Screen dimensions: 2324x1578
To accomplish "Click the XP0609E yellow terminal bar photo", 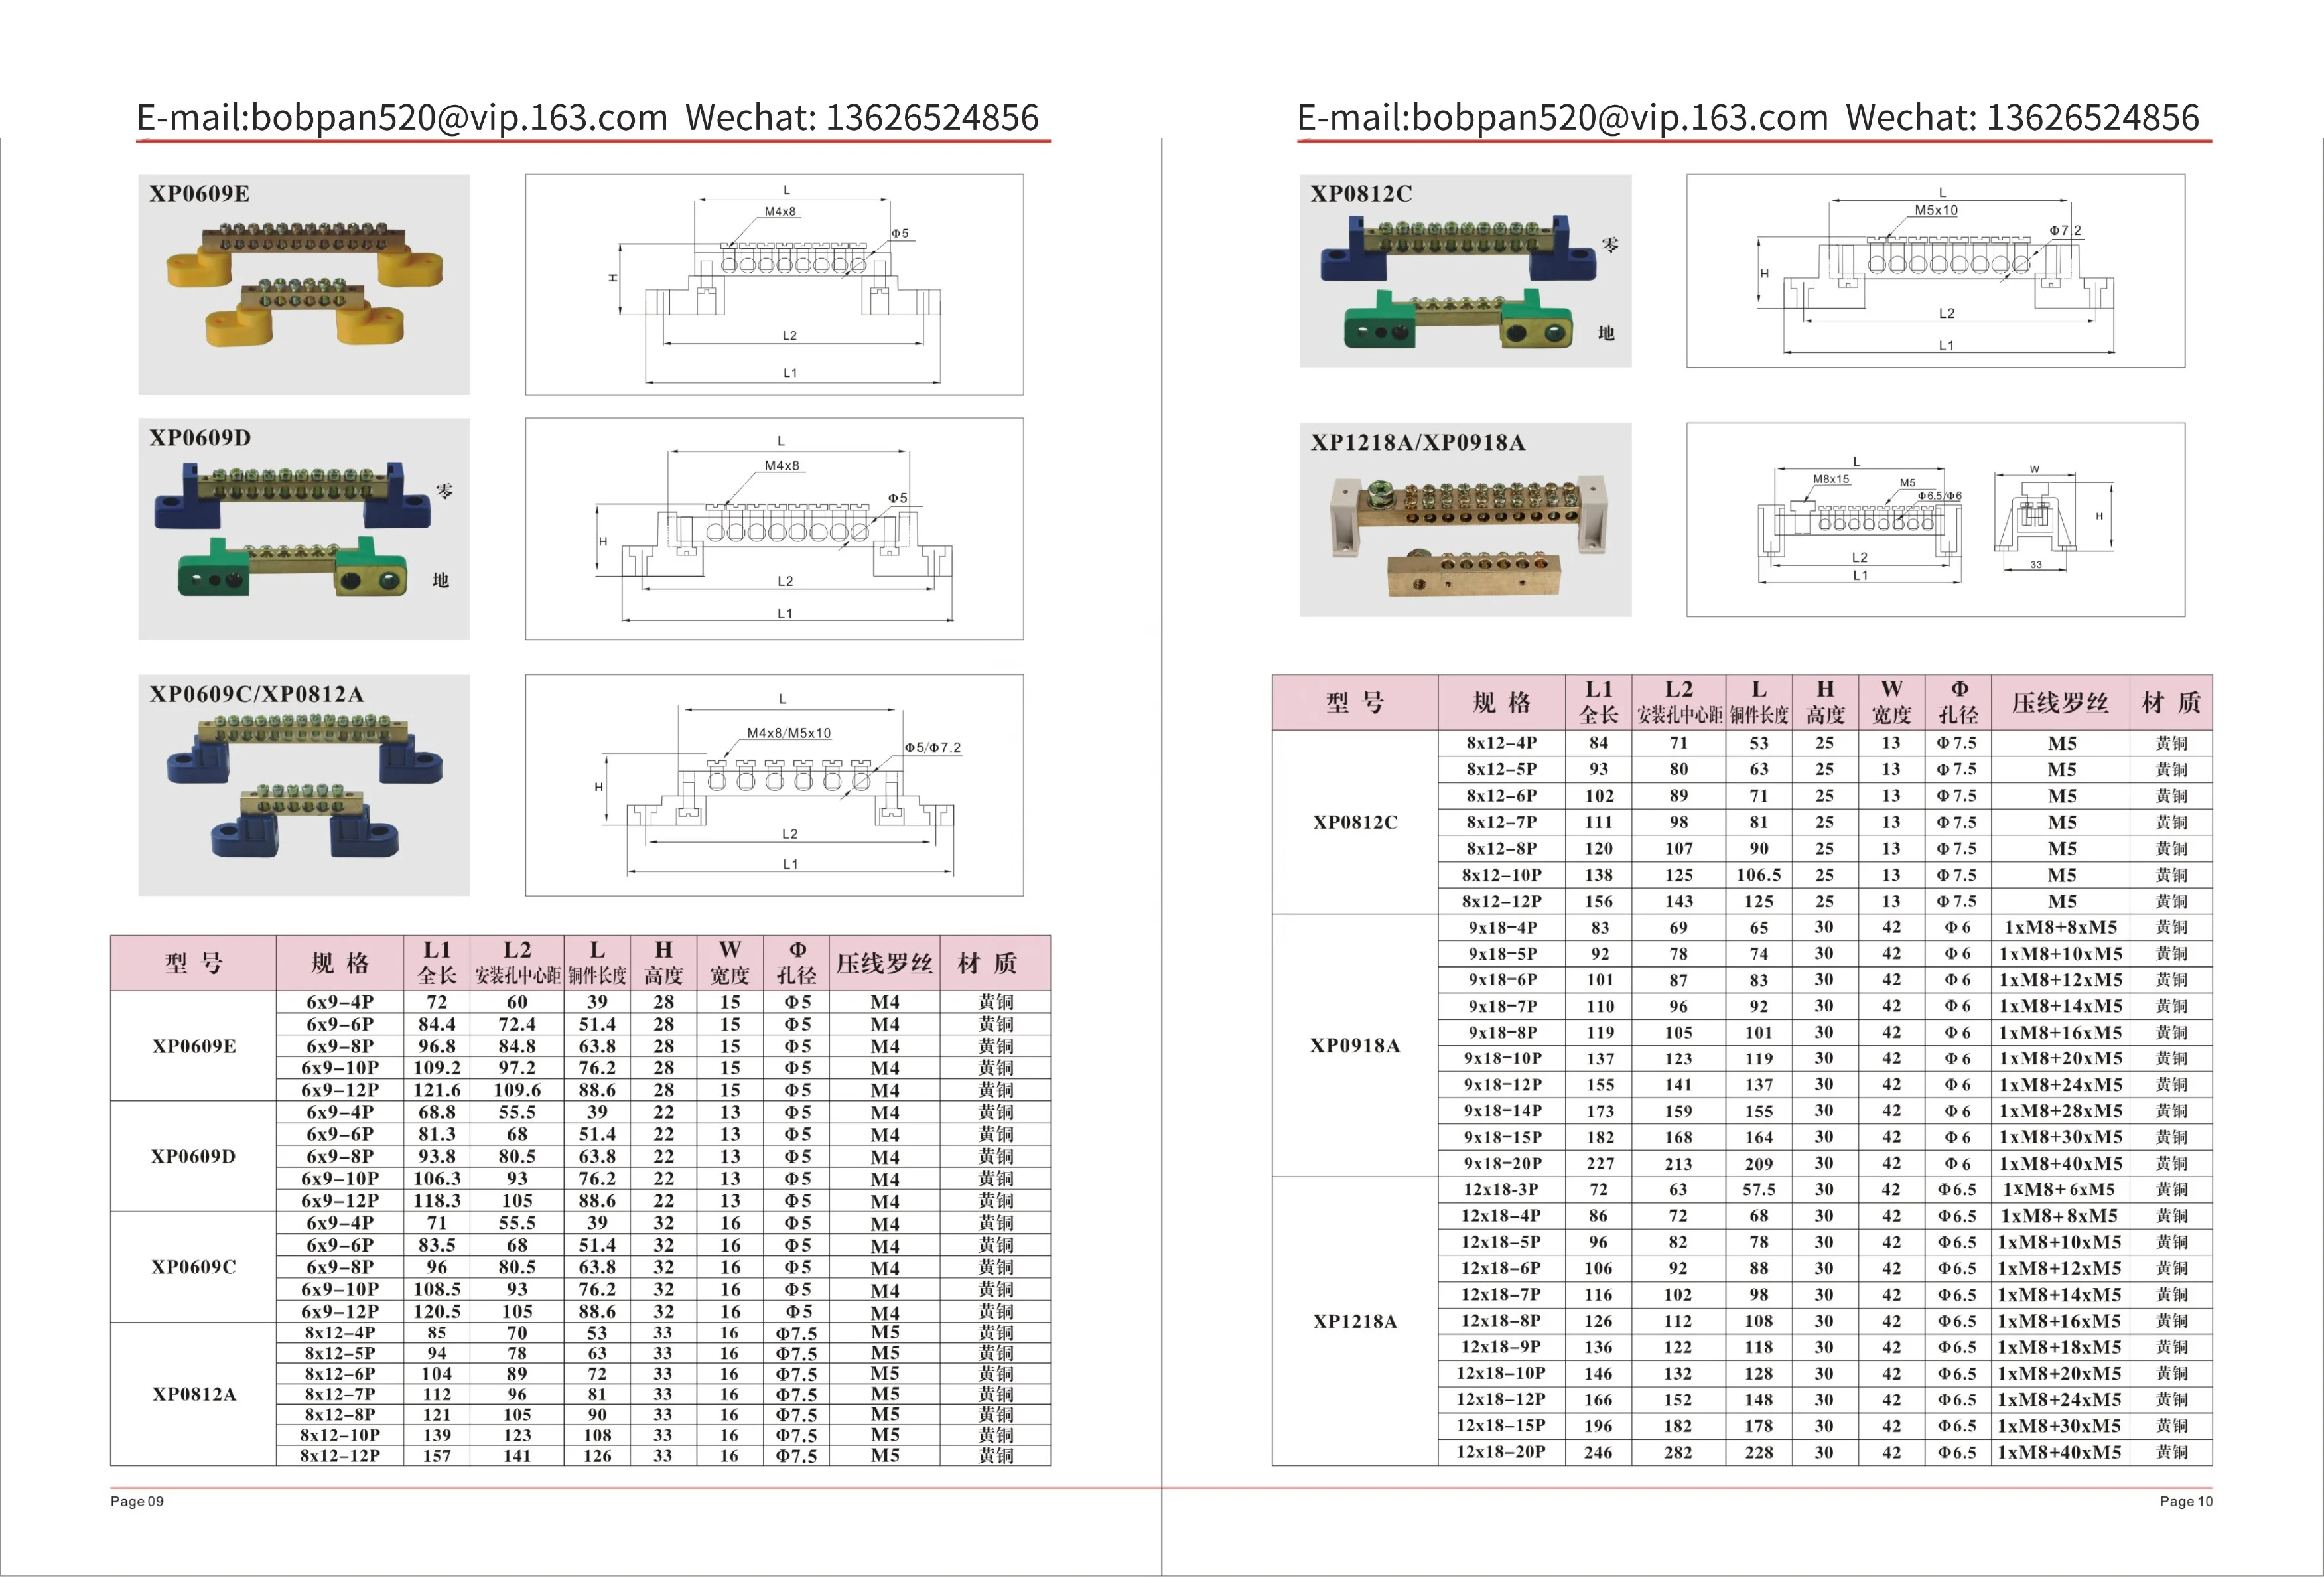I will pyautogui.click(x=304, y=284).
